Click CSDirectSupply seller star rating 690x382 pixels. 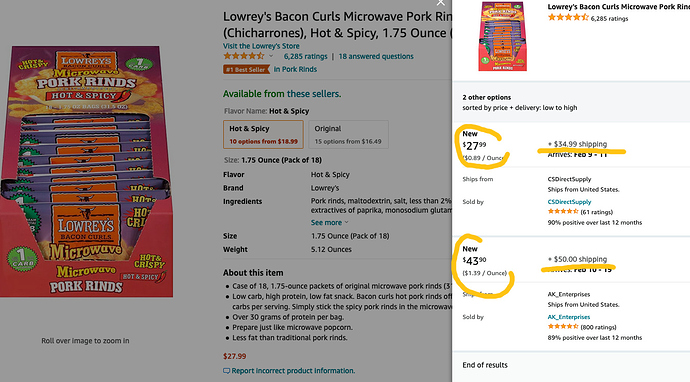563,212
